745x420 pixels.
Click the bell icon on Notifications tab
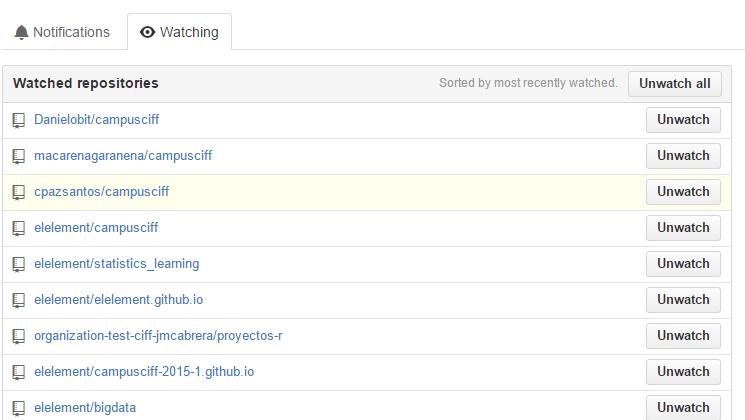click(21, 32)
